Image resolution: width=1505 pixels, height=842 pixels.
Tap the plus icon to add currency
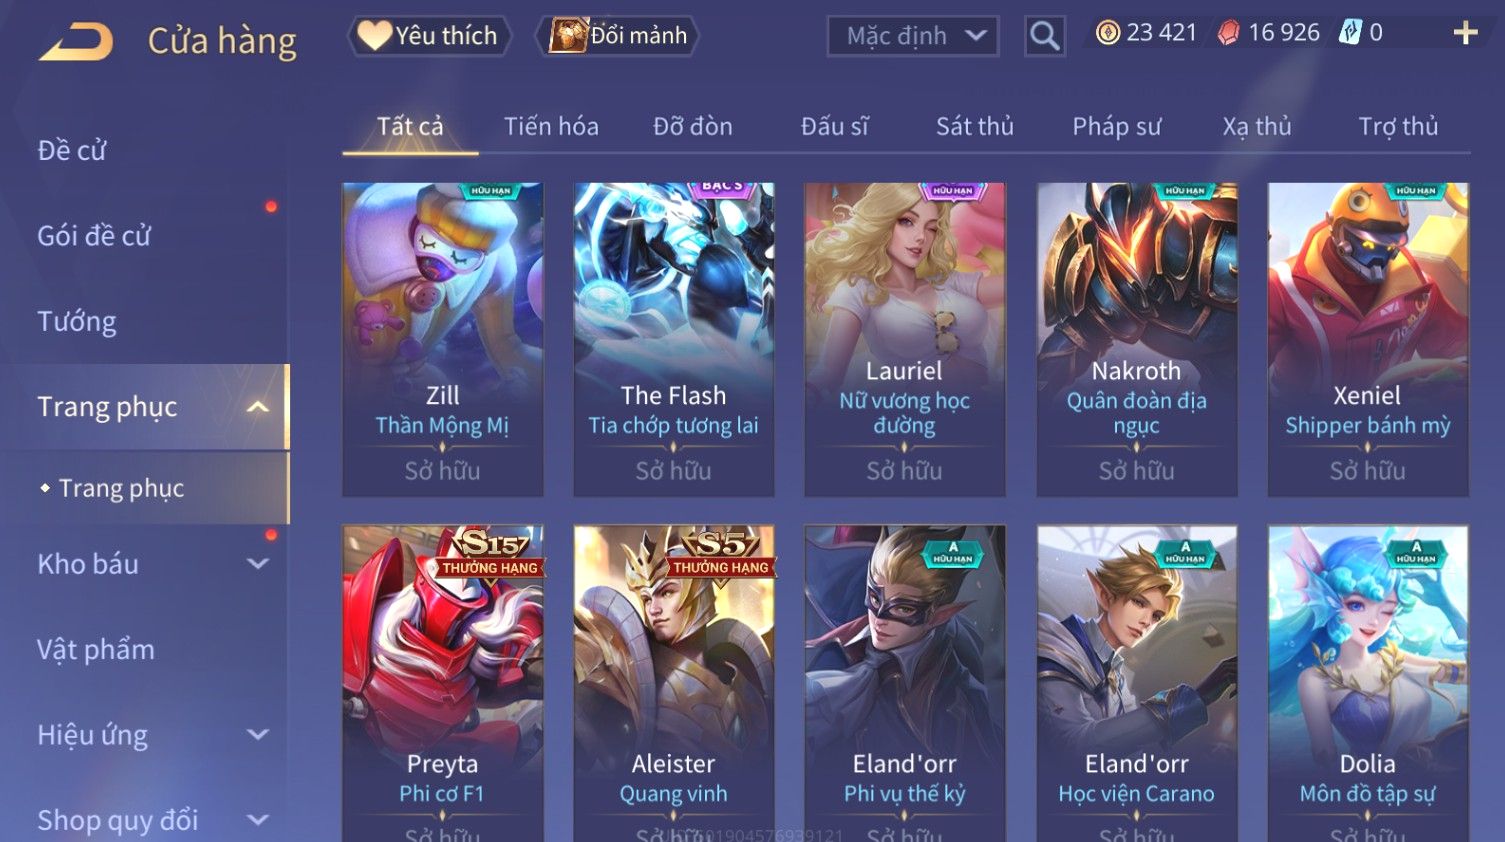[1465, 33]
